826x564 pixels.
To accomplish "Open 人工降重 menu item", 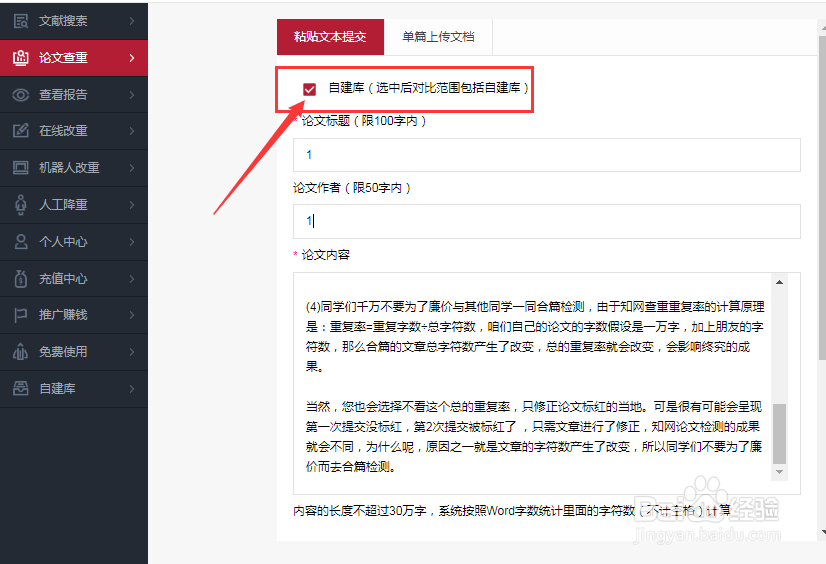I will pos(74,205).
